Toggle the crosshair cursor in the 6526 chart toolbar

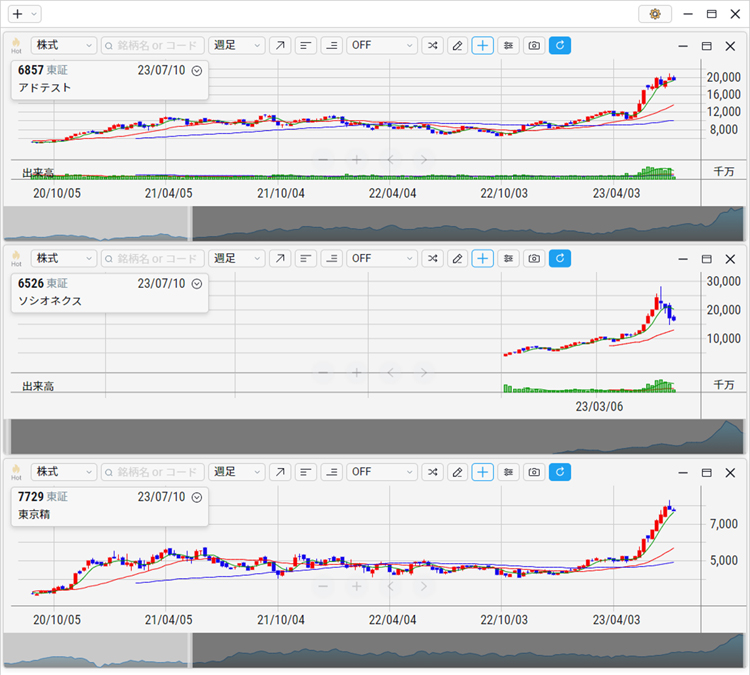(483, 259)
